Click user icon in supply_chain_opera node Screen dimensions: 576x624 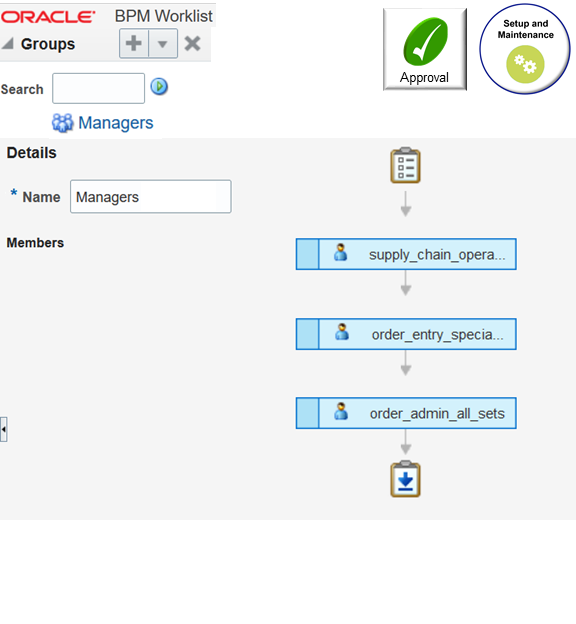[x=340, y=253]
